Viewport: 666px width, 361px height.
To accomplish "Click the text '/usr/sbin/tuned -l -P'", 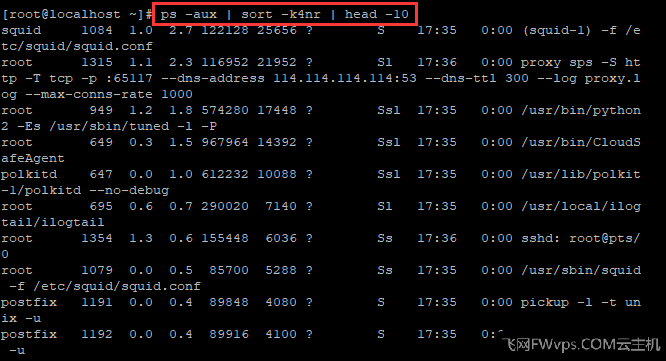I will 133,127.
